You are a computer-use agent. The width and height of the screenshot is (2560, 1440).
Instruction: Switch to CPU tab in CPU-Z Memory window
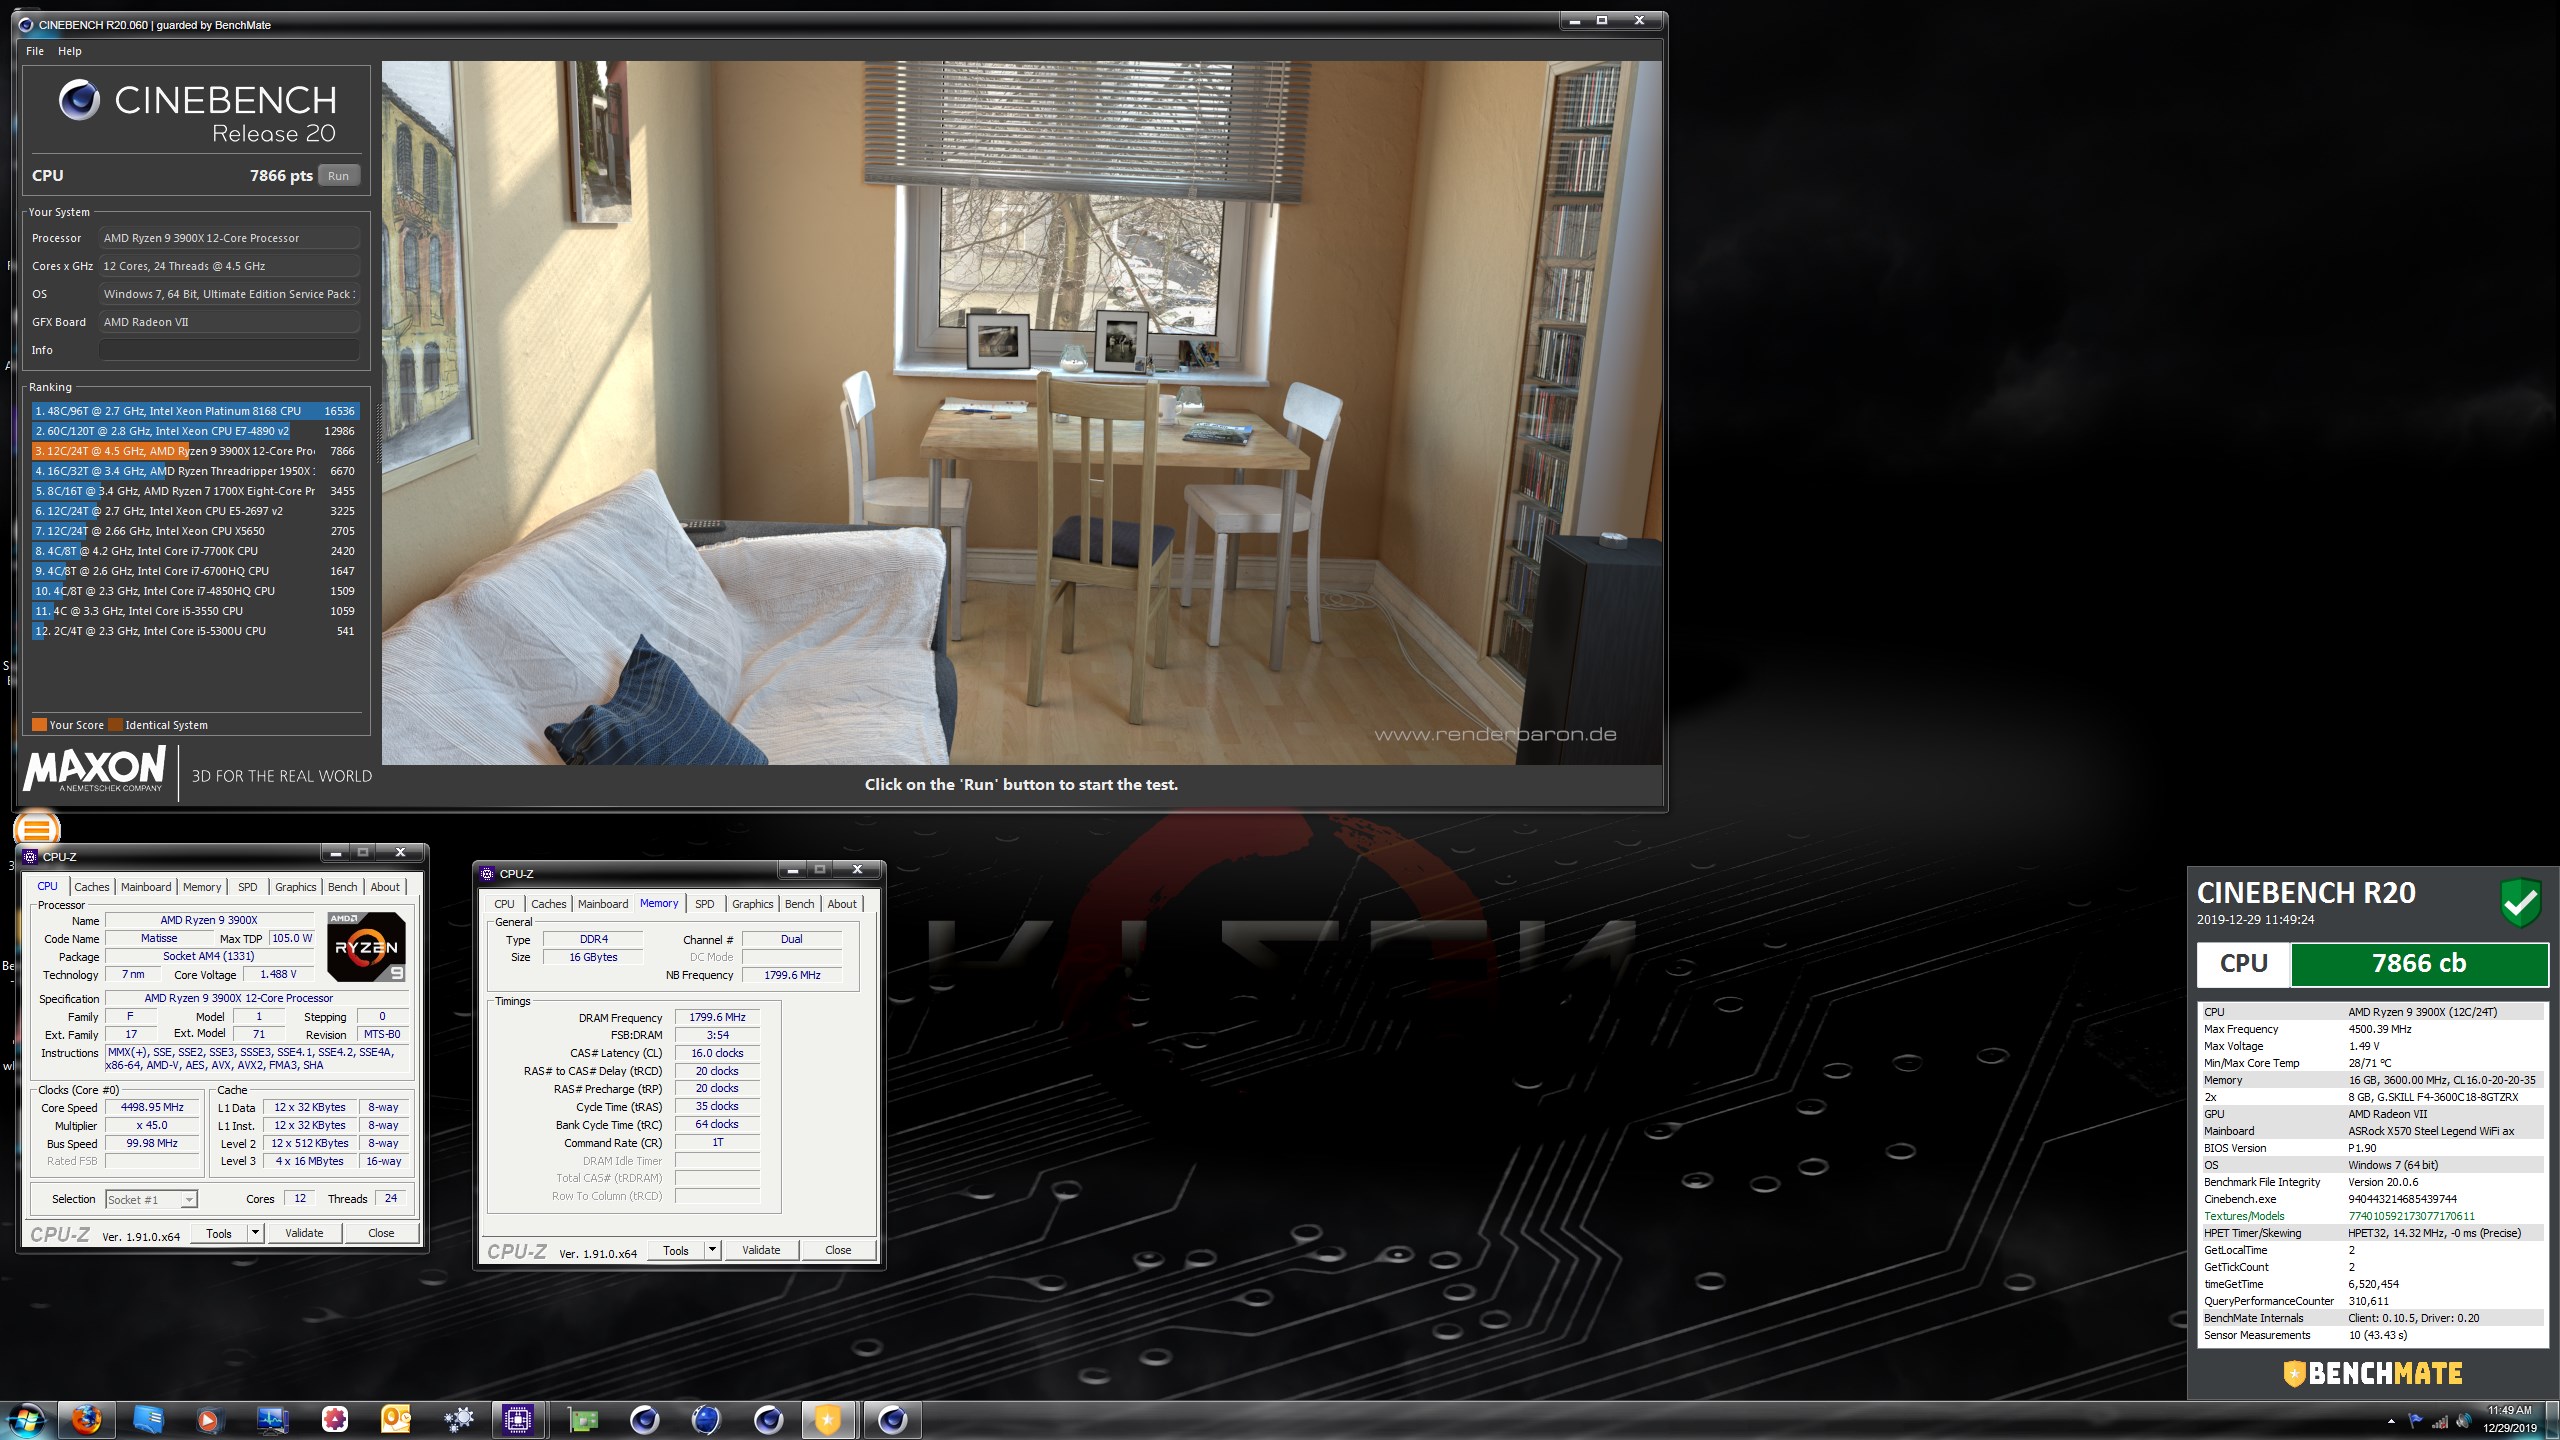(504, 904)
